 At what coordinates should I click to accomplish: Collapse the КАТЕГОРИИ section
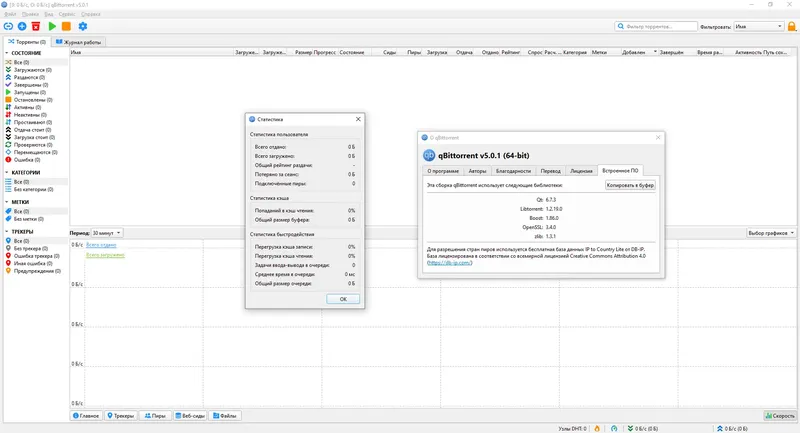point(7,172)
